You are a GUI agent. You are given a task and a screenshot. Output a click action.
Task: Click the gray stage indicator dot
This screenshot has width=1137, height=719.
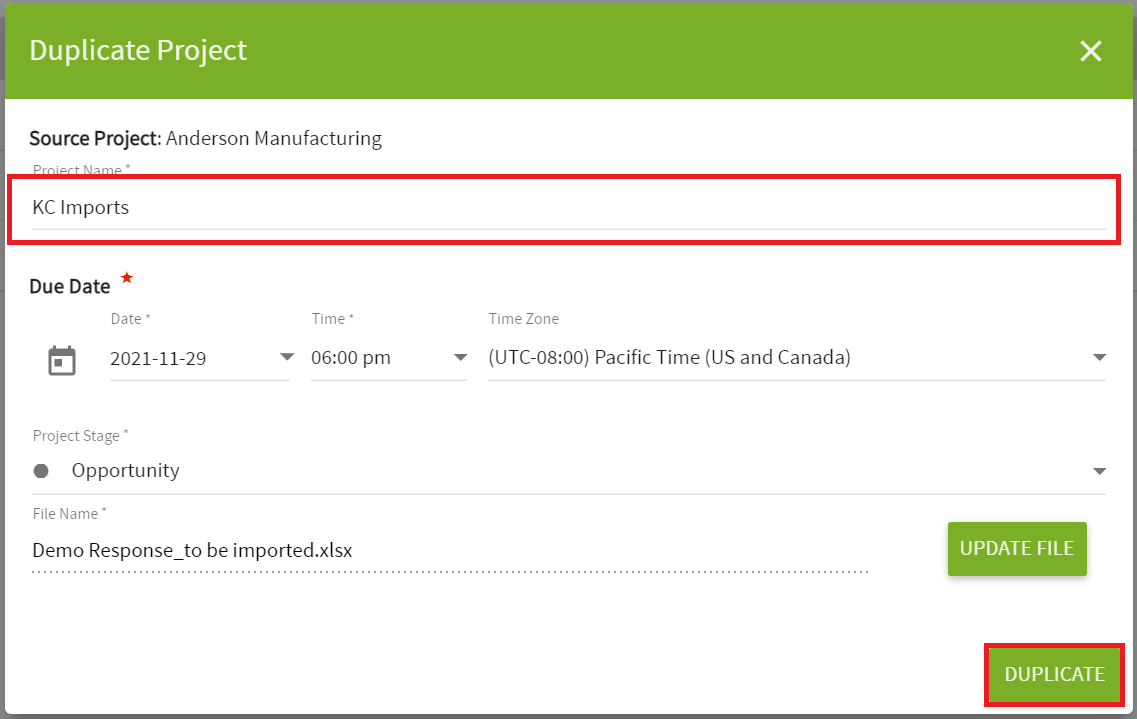(x=41, y=471)
